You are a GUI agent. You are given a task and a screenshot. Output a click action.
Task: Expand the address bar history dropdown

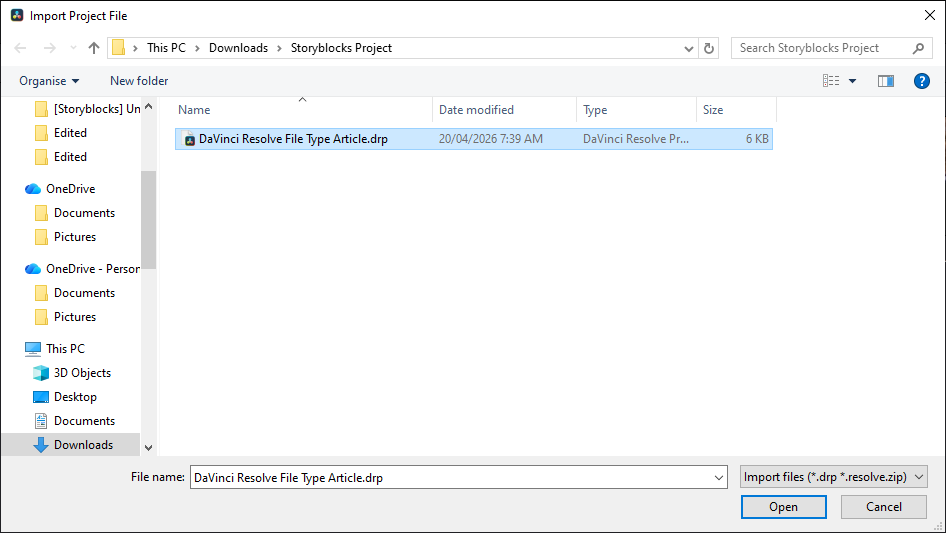[x=688, y=48]
